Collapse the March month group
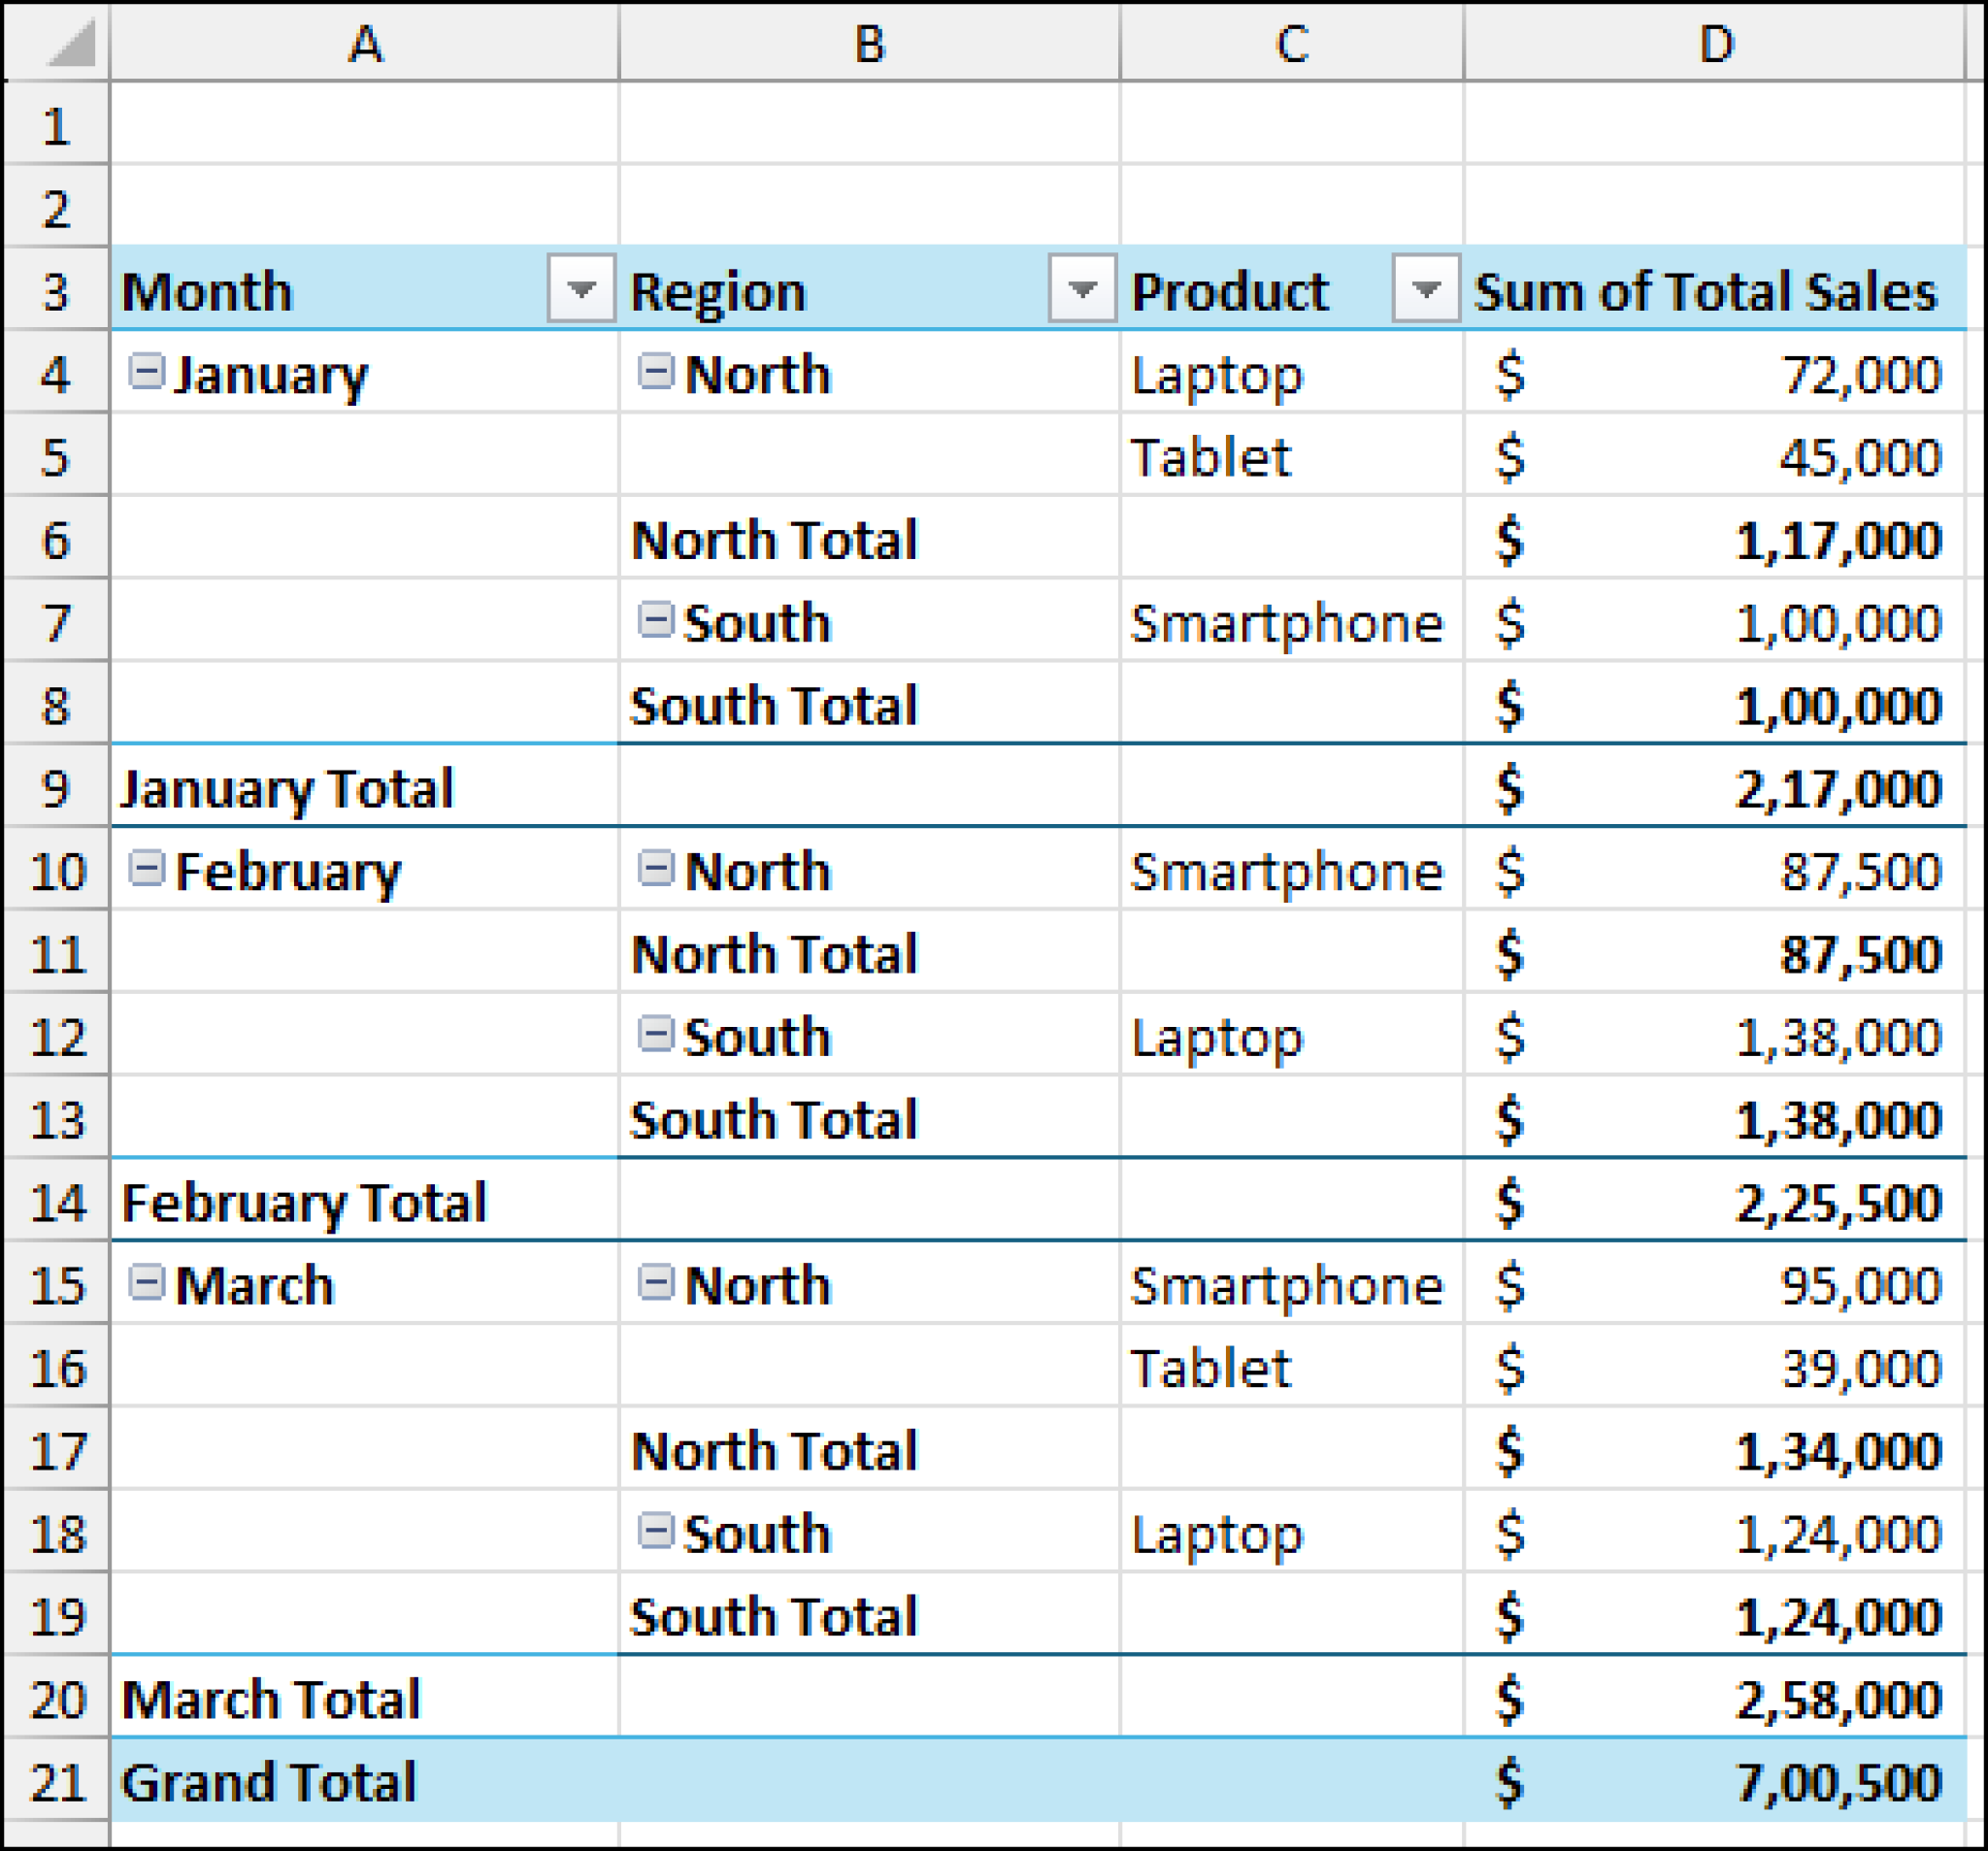The image size is (1988, 1851). point(146,1282)
